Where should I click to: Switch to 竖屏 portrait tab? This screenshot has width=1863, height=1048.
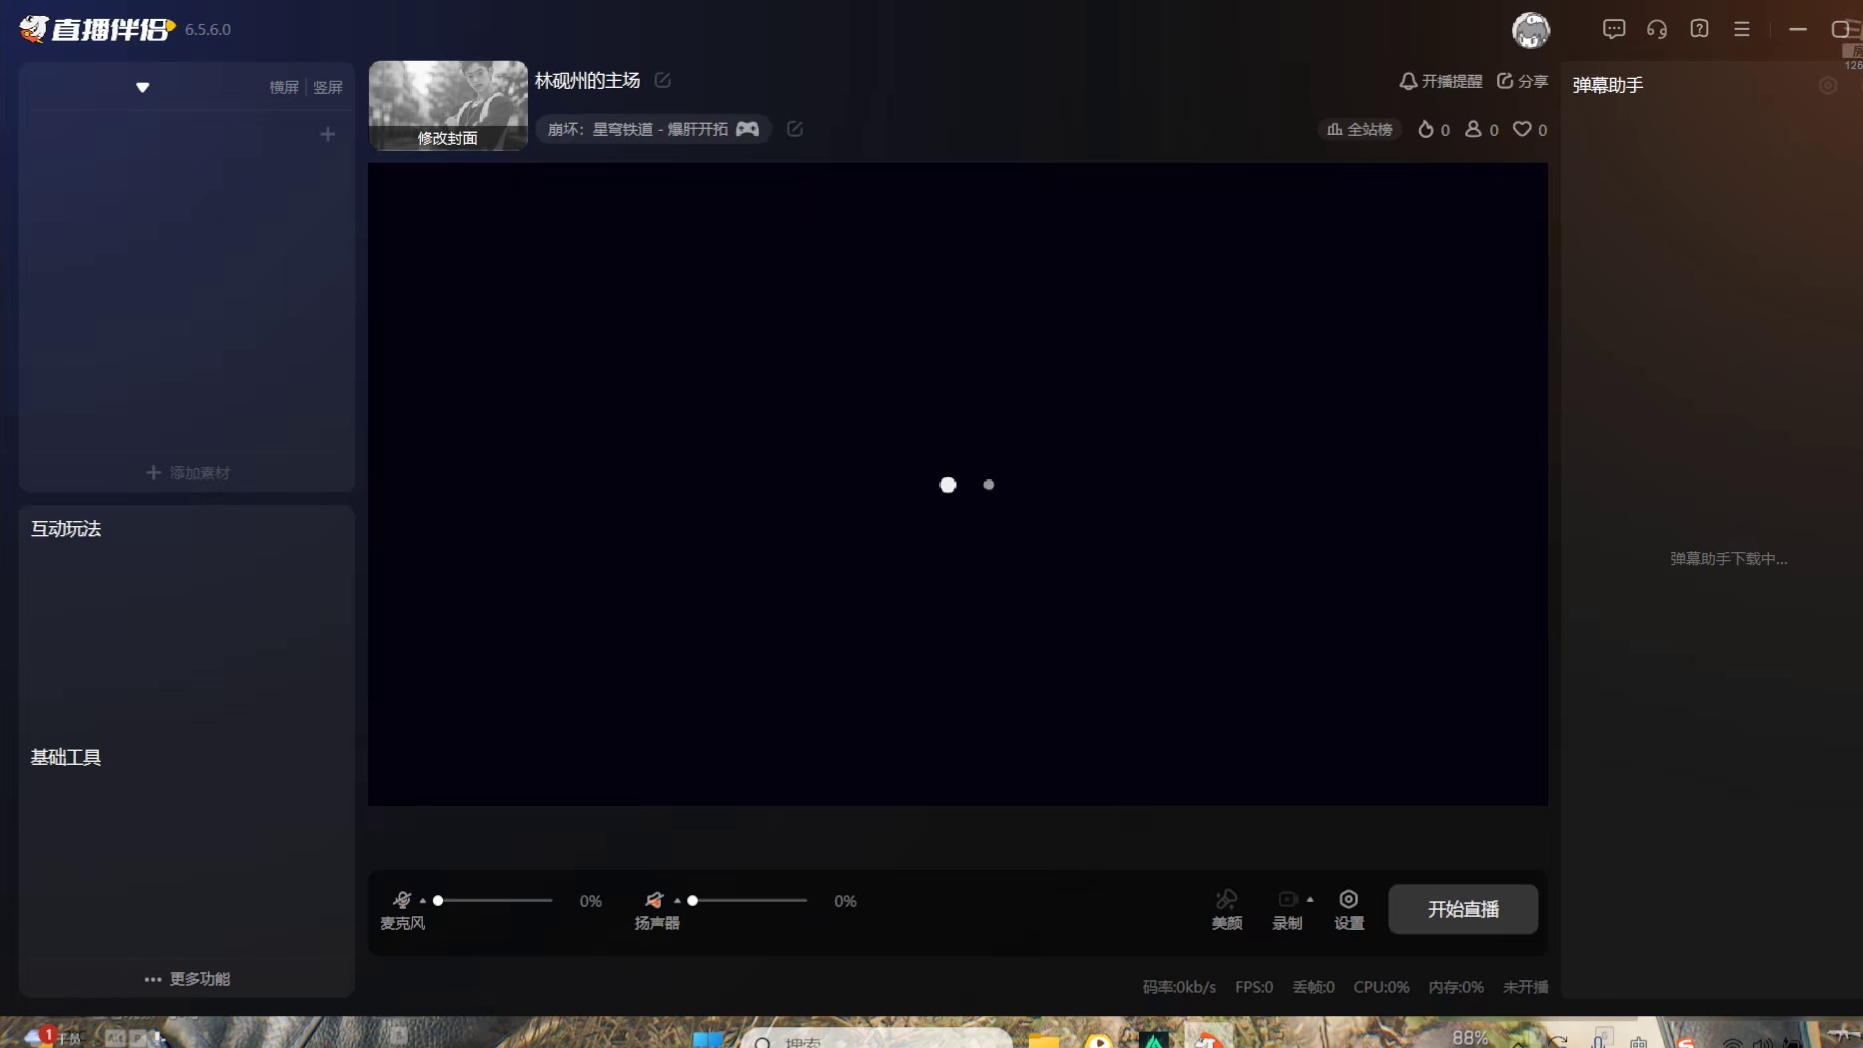pos(328,87)
